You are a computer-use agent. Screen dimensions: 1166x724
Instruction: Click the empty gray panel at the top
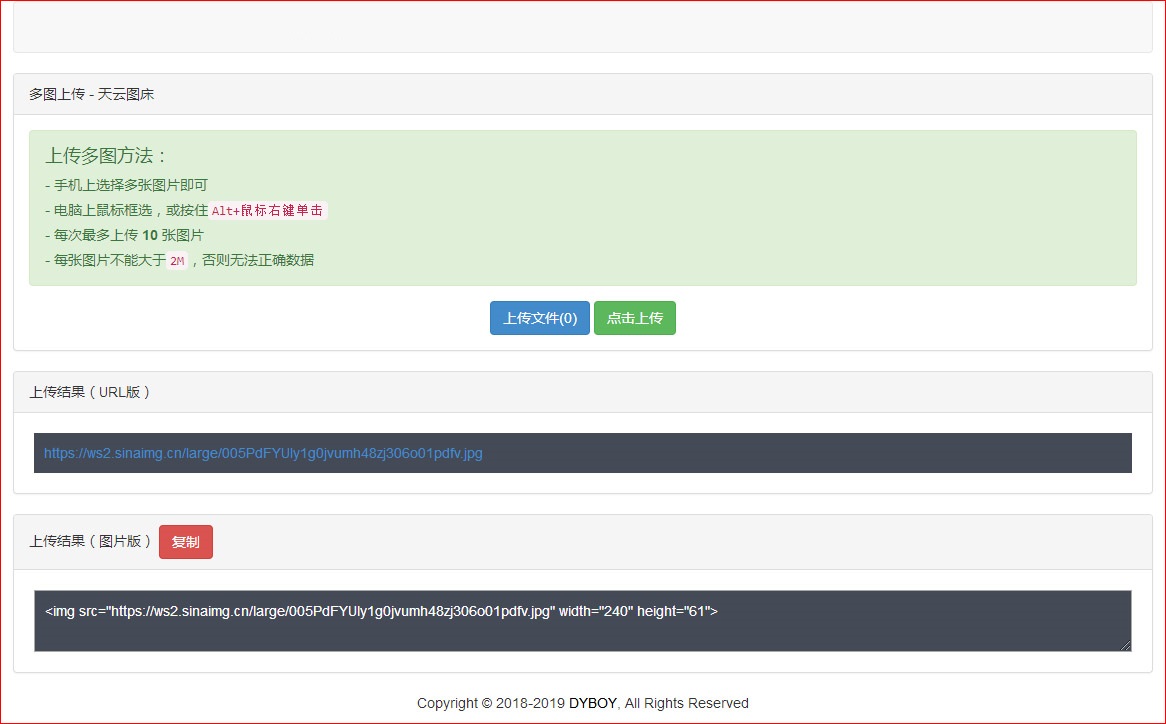coord(582,25)
